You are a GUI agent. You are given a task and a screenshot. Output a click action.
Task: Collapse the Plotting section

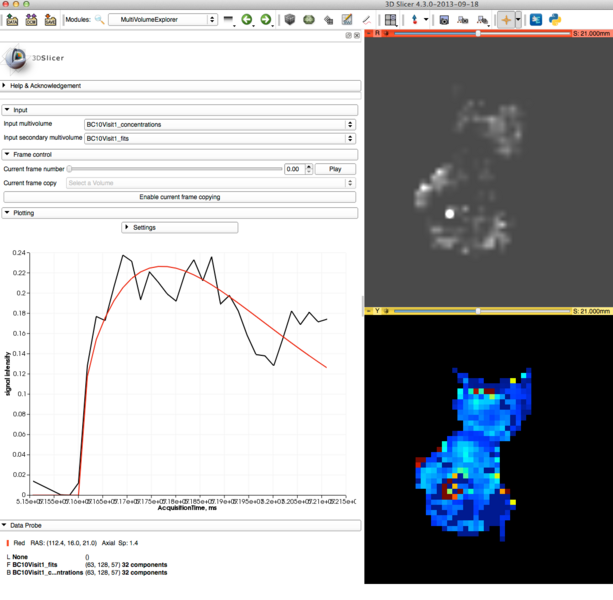click(x=180, y=213)
